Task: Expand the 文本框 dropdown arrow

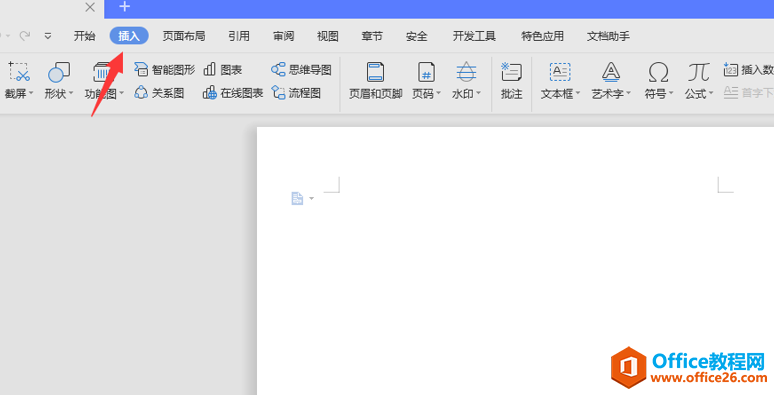Action: 578,93
